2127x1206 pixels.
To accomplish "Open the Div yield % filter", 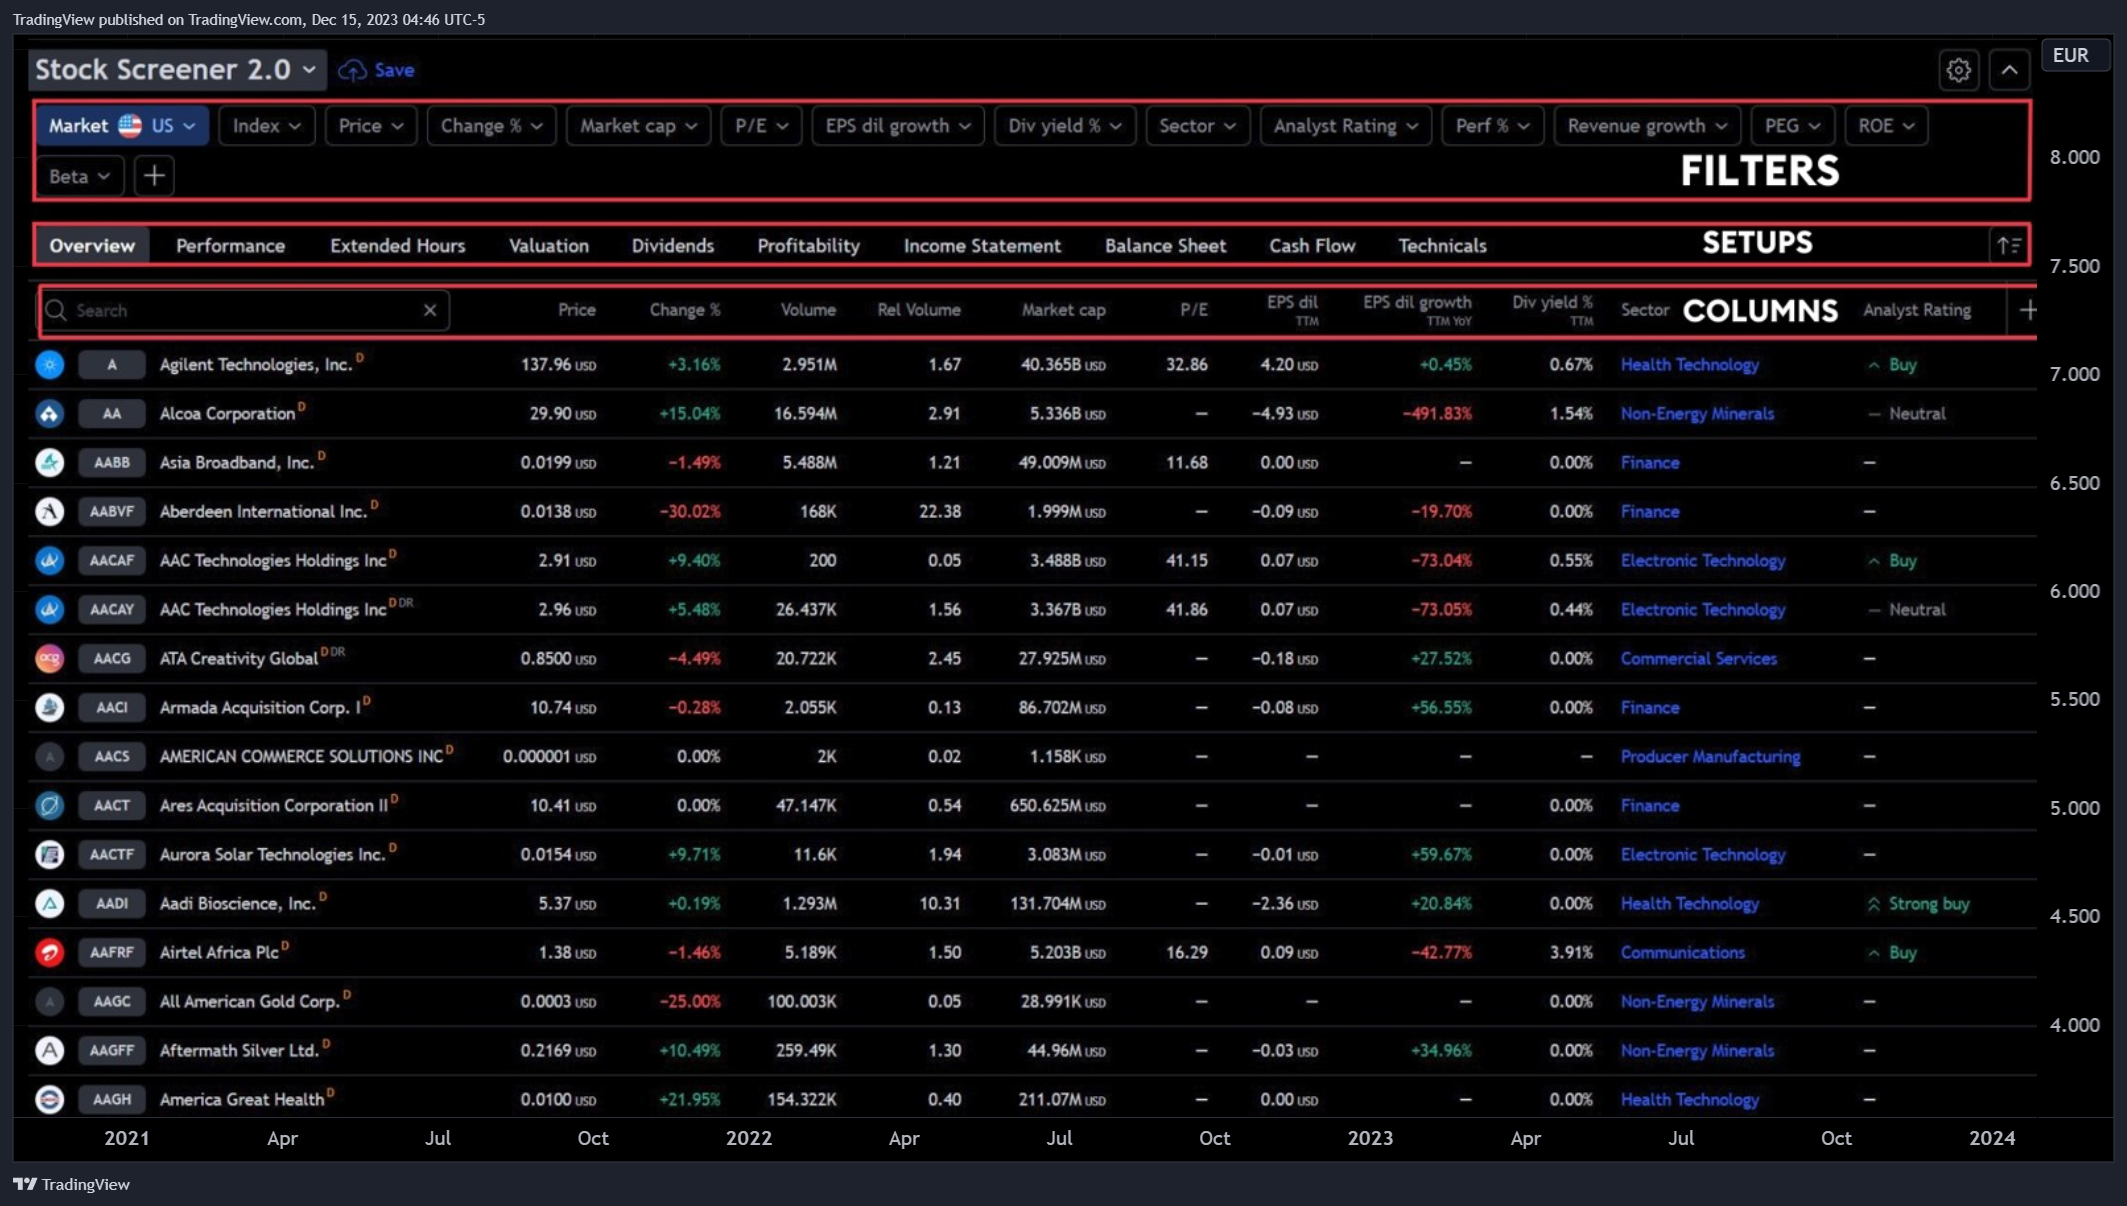I will (x=1065, y=126).
